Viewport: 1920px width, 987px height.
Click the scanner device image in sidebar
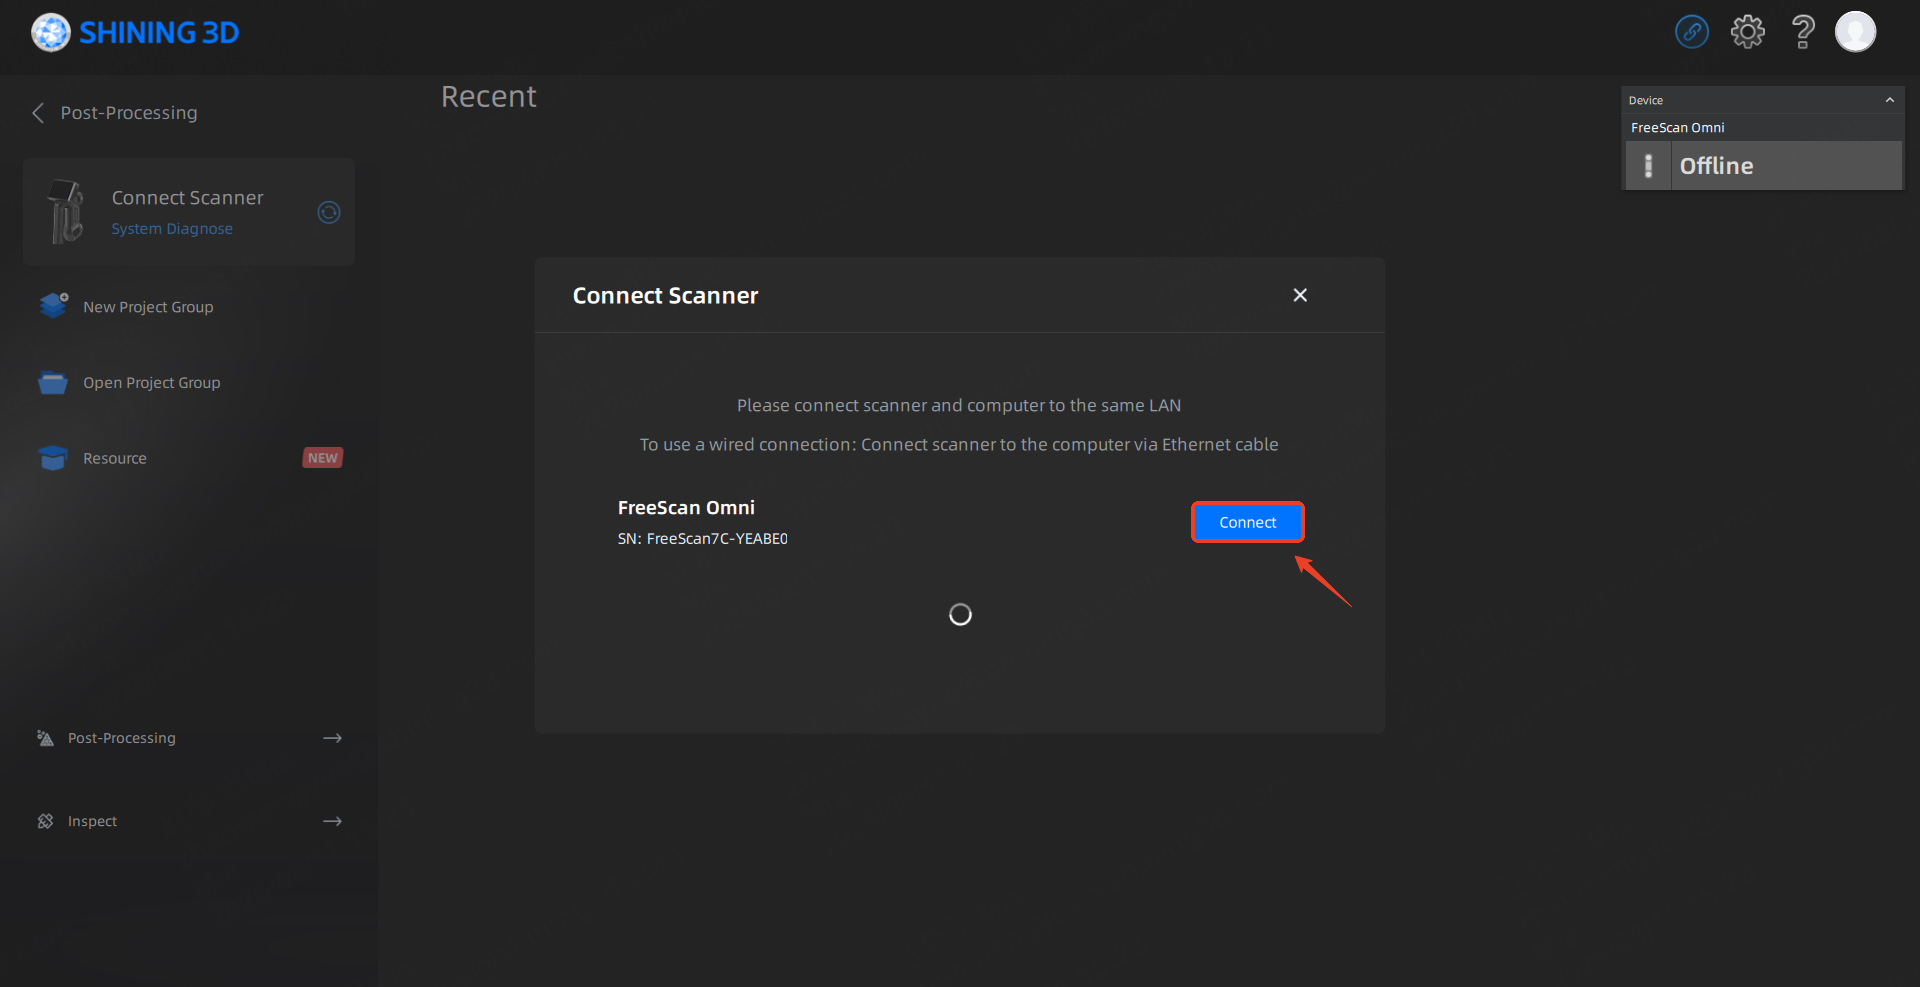pyautogui.click(x=66, y=212)
